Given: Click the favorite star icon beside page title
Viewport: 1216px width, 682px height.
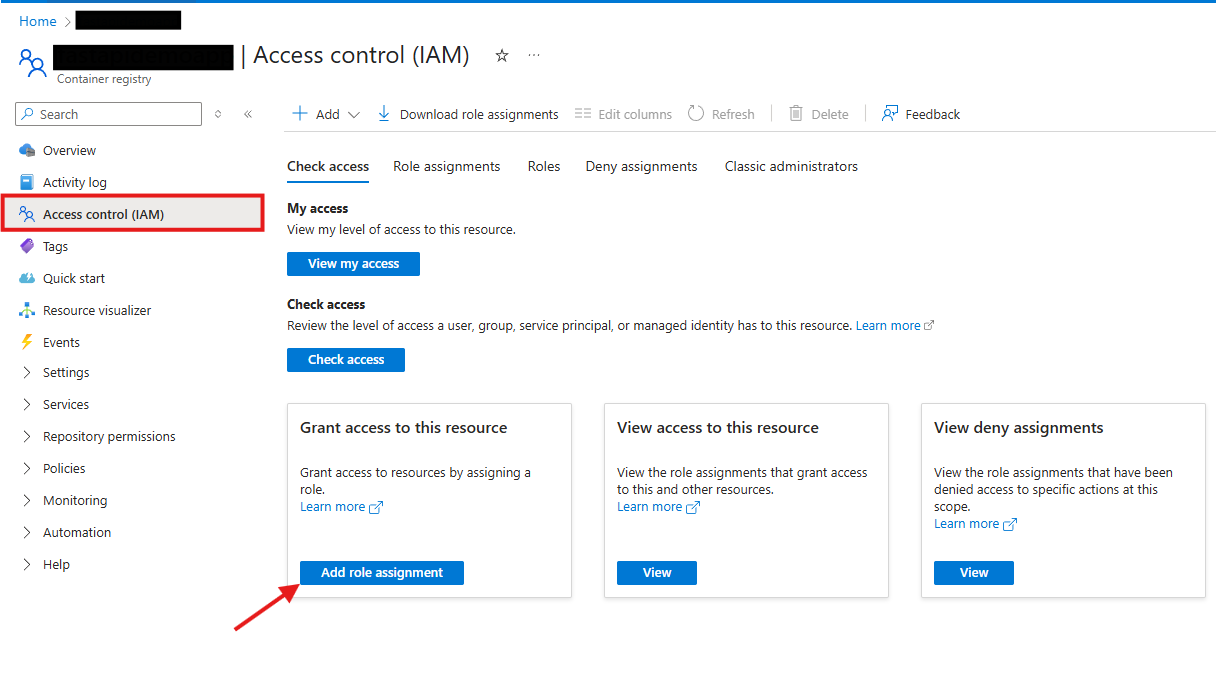Looking at the screenshot, I should [x=502, y=56].
